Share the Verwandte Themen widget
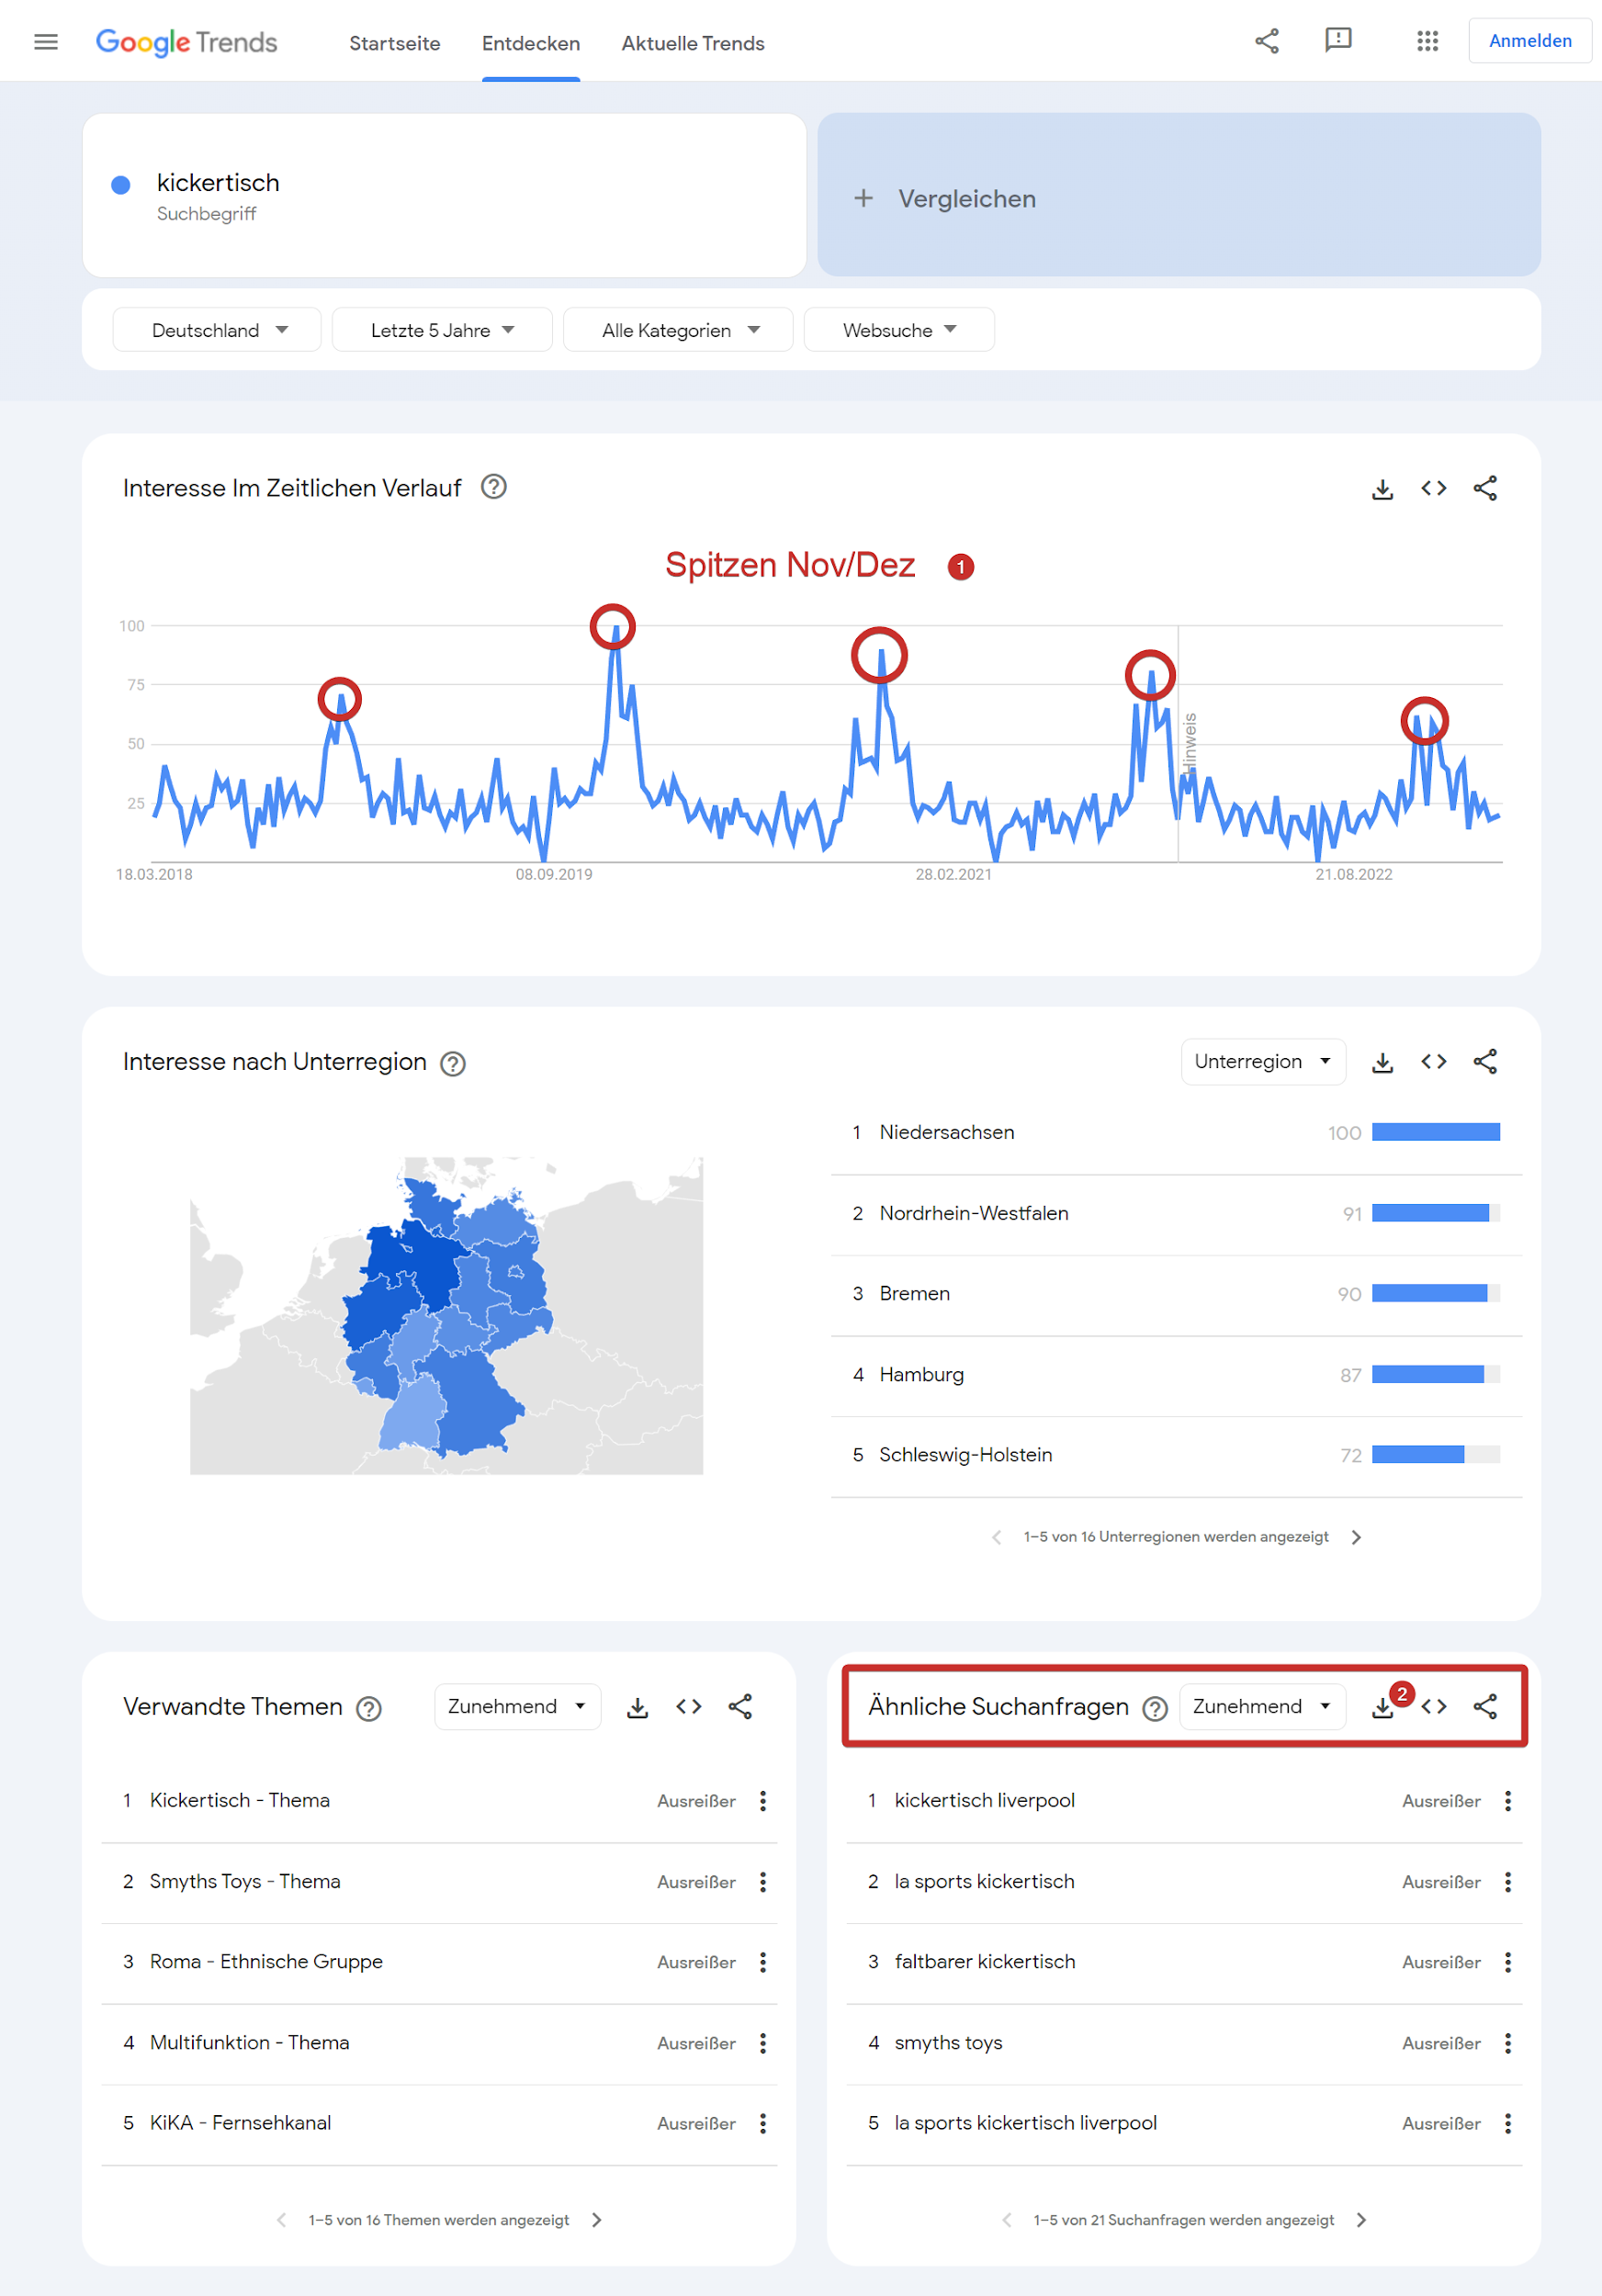 pos(740,1706)
